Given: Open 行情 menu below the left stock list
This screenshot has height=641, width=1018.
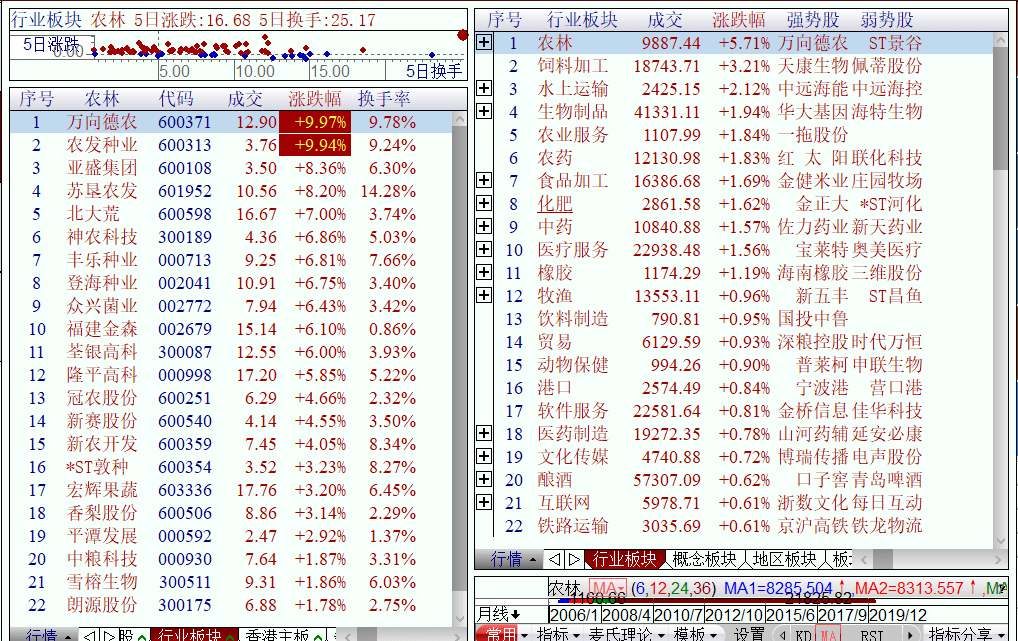Looking at the screenshot, I should tap(49, 635).
